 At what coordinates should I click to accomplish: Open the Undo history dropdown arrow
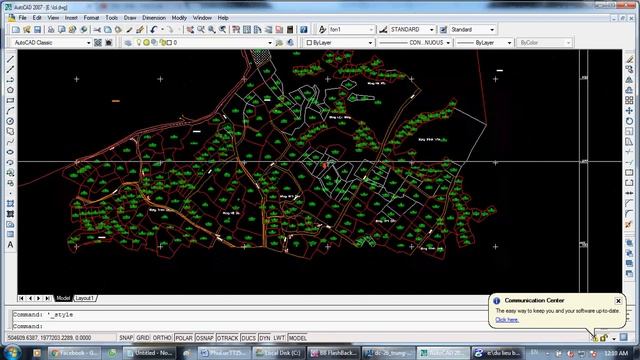tap(162, 29)
